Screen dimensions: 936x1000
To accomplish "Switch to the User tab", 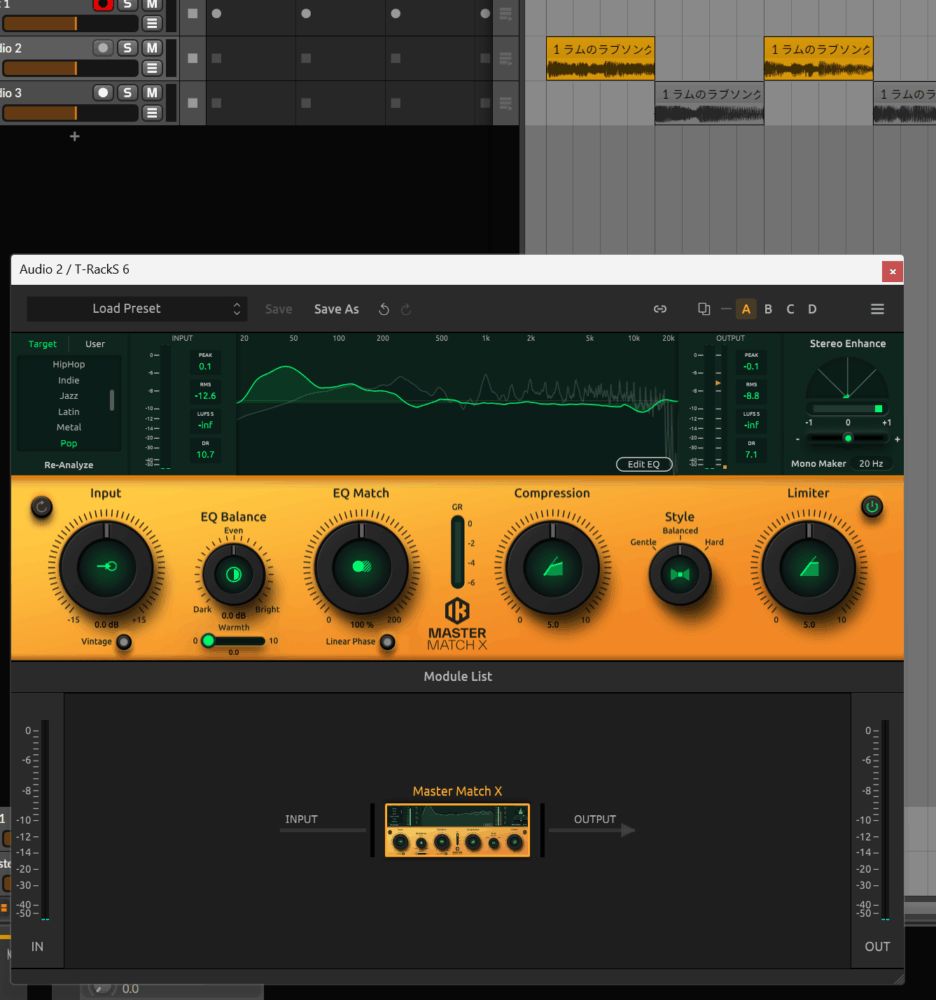I will click(95, 344).
